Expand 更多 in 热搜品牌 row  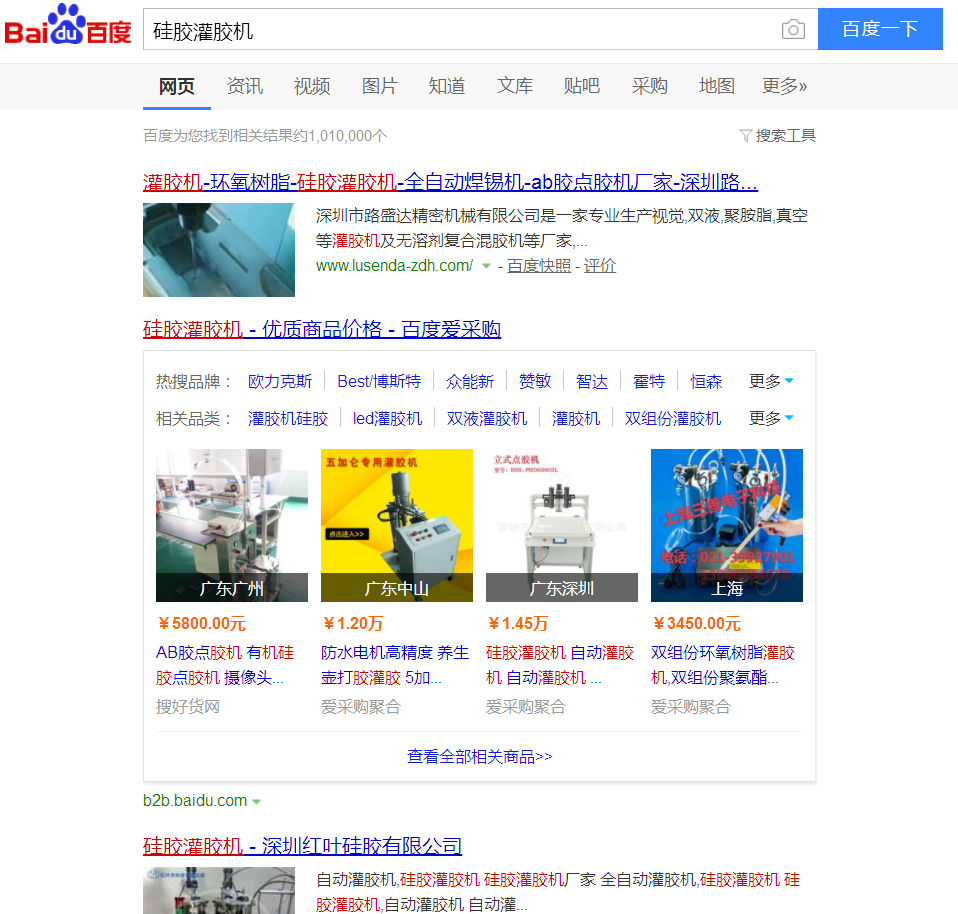click(x=771, y=382)
